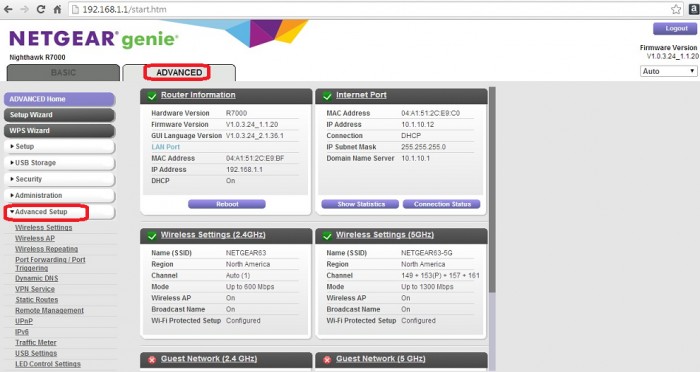Click the NETGEAR genie logo
Viewport: 700px width, 372px height.
93,39
